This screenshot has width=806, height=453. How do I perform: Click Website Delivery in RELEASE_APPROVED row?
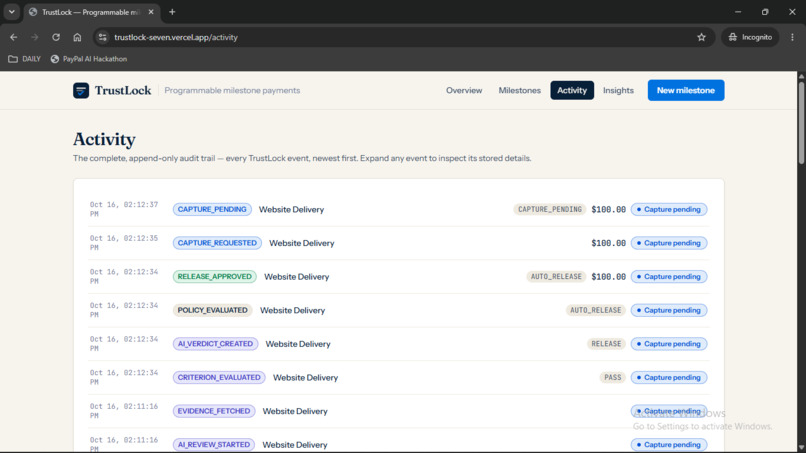297,277
